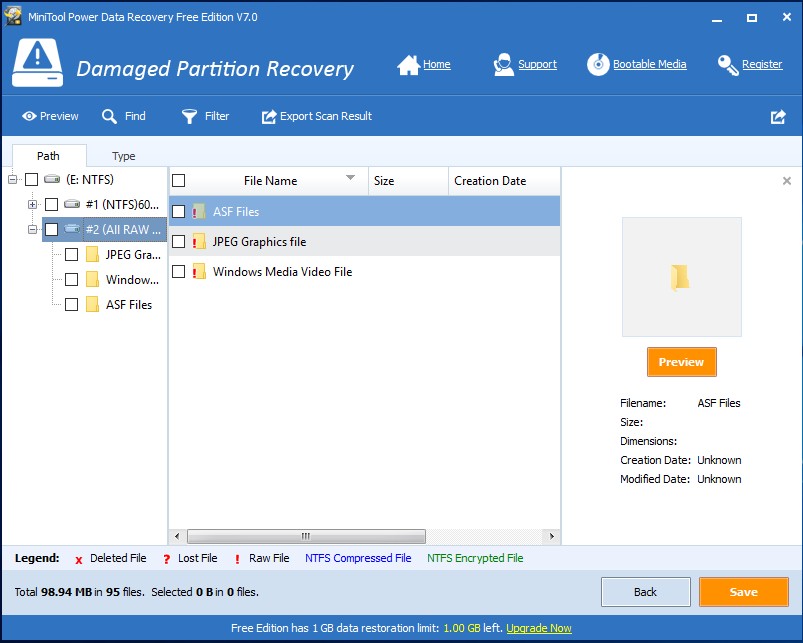Screen dimensions: 803x643
Task: Open the Preview tool in the toolbar
Action: tap(50, 115)
